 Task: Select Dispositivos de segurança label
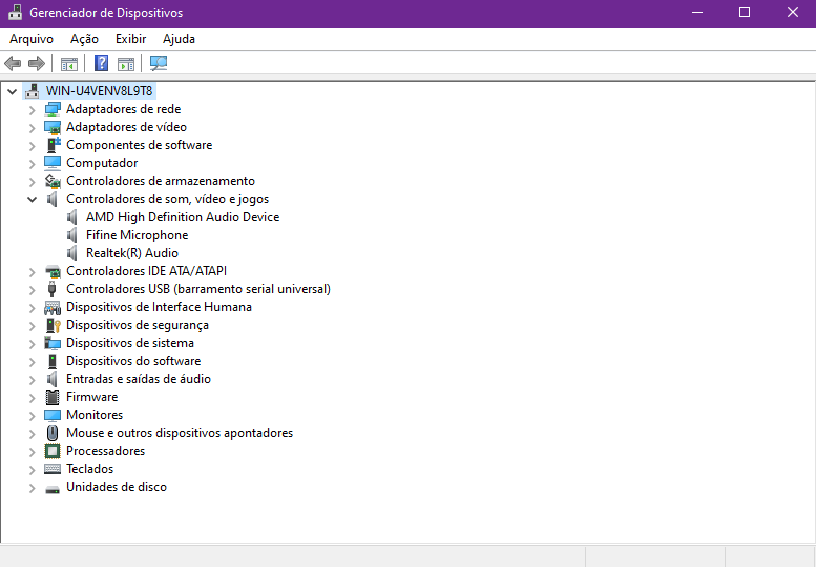(x=137, y=325)
